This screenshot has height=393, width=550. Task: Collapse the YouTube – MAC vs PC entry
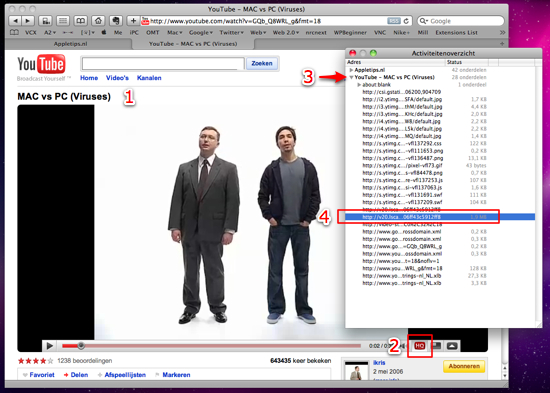(351, 78)
